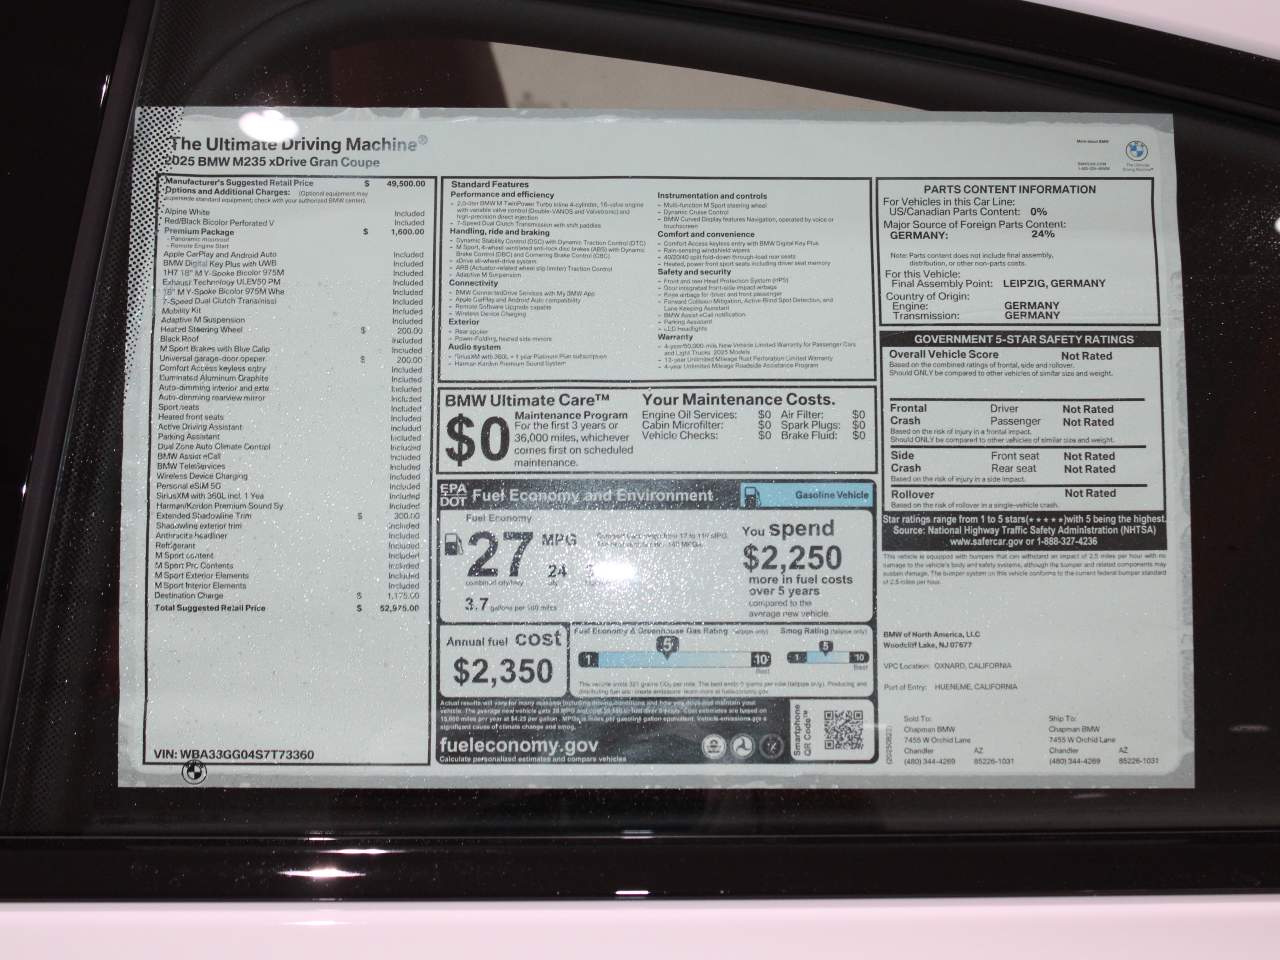The image size is (1280, 960).
Task: Click 'The Ultimate Driving Machine' heading
Action: click(297, 145)
